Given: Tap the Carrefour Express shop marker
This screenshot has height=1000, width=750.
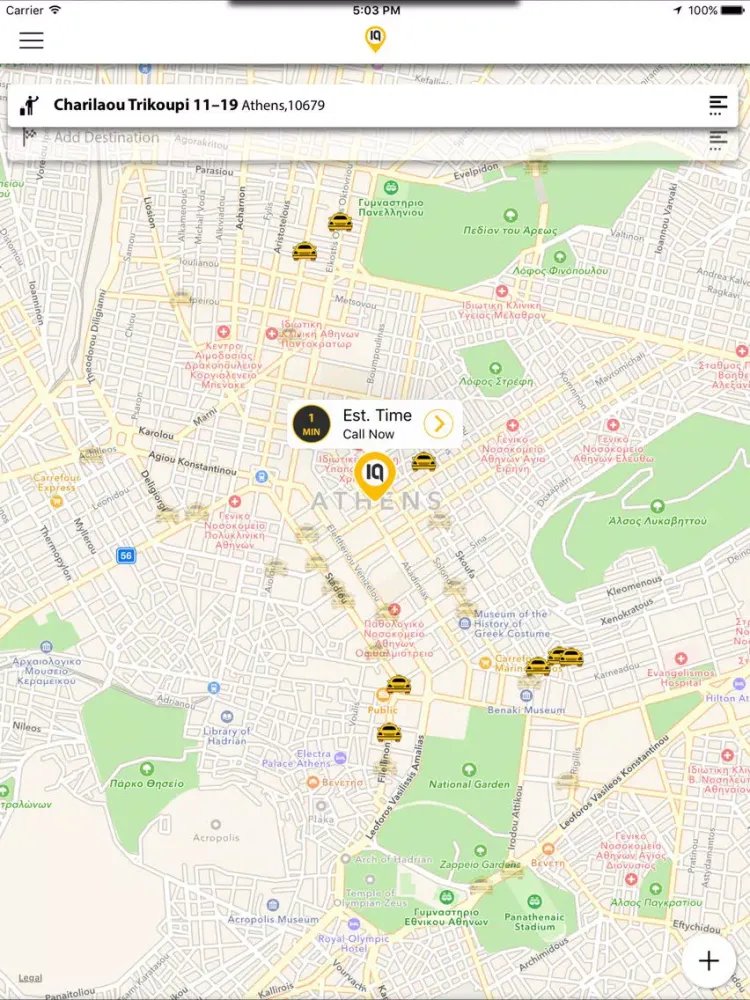Looking at the screenshot, I should coord(57,501).
